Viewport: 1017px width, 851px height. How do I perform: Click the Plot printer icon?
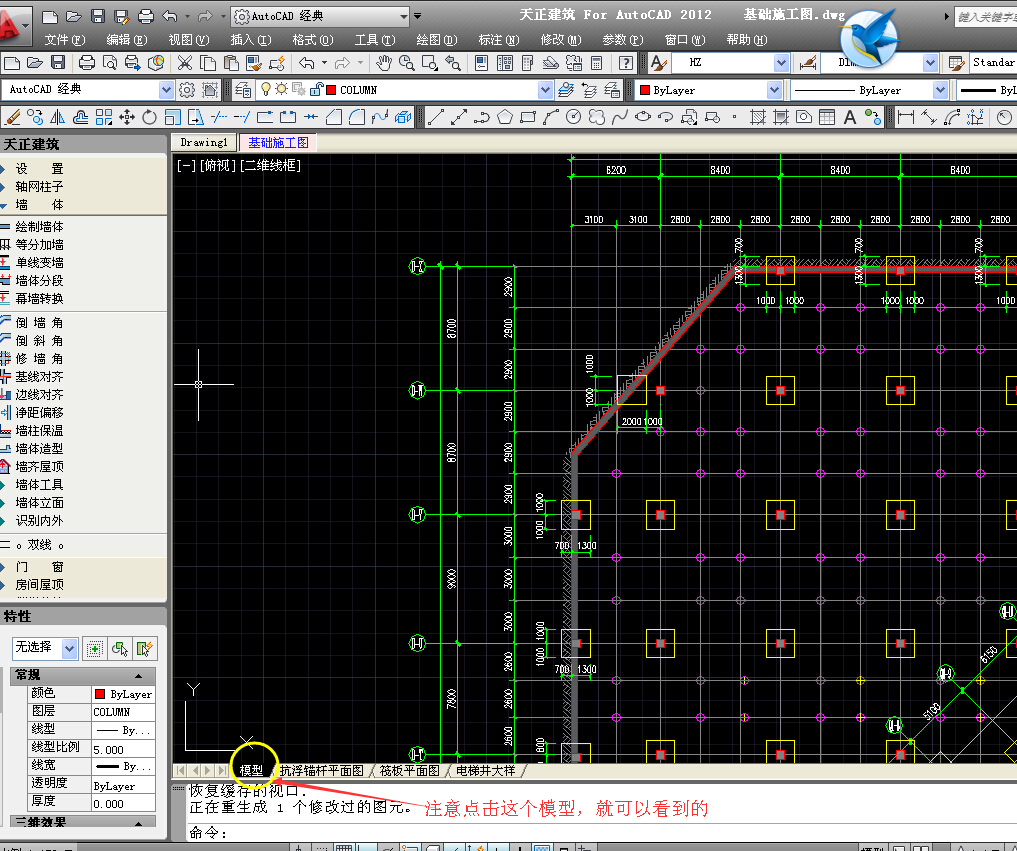pos(86,63)
